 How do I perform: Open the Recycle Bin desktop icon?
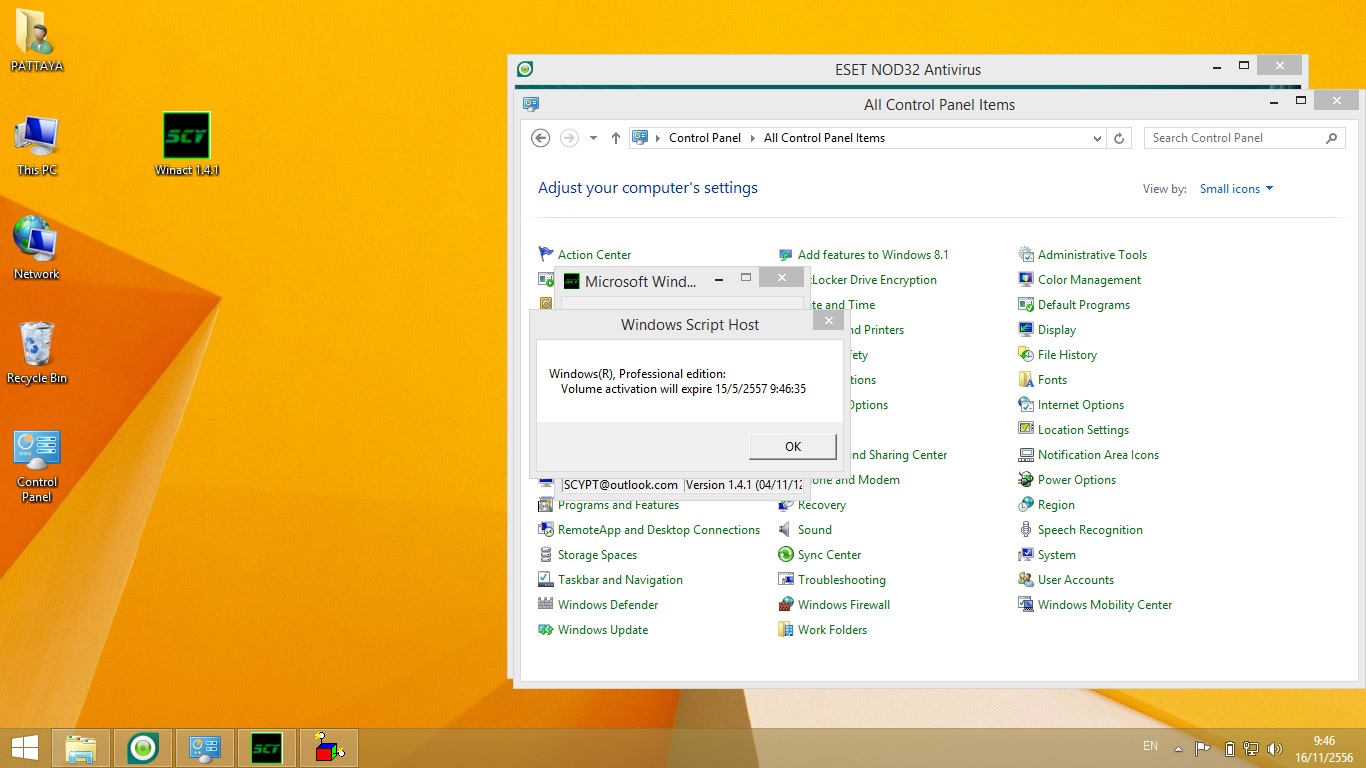[37, 345]
